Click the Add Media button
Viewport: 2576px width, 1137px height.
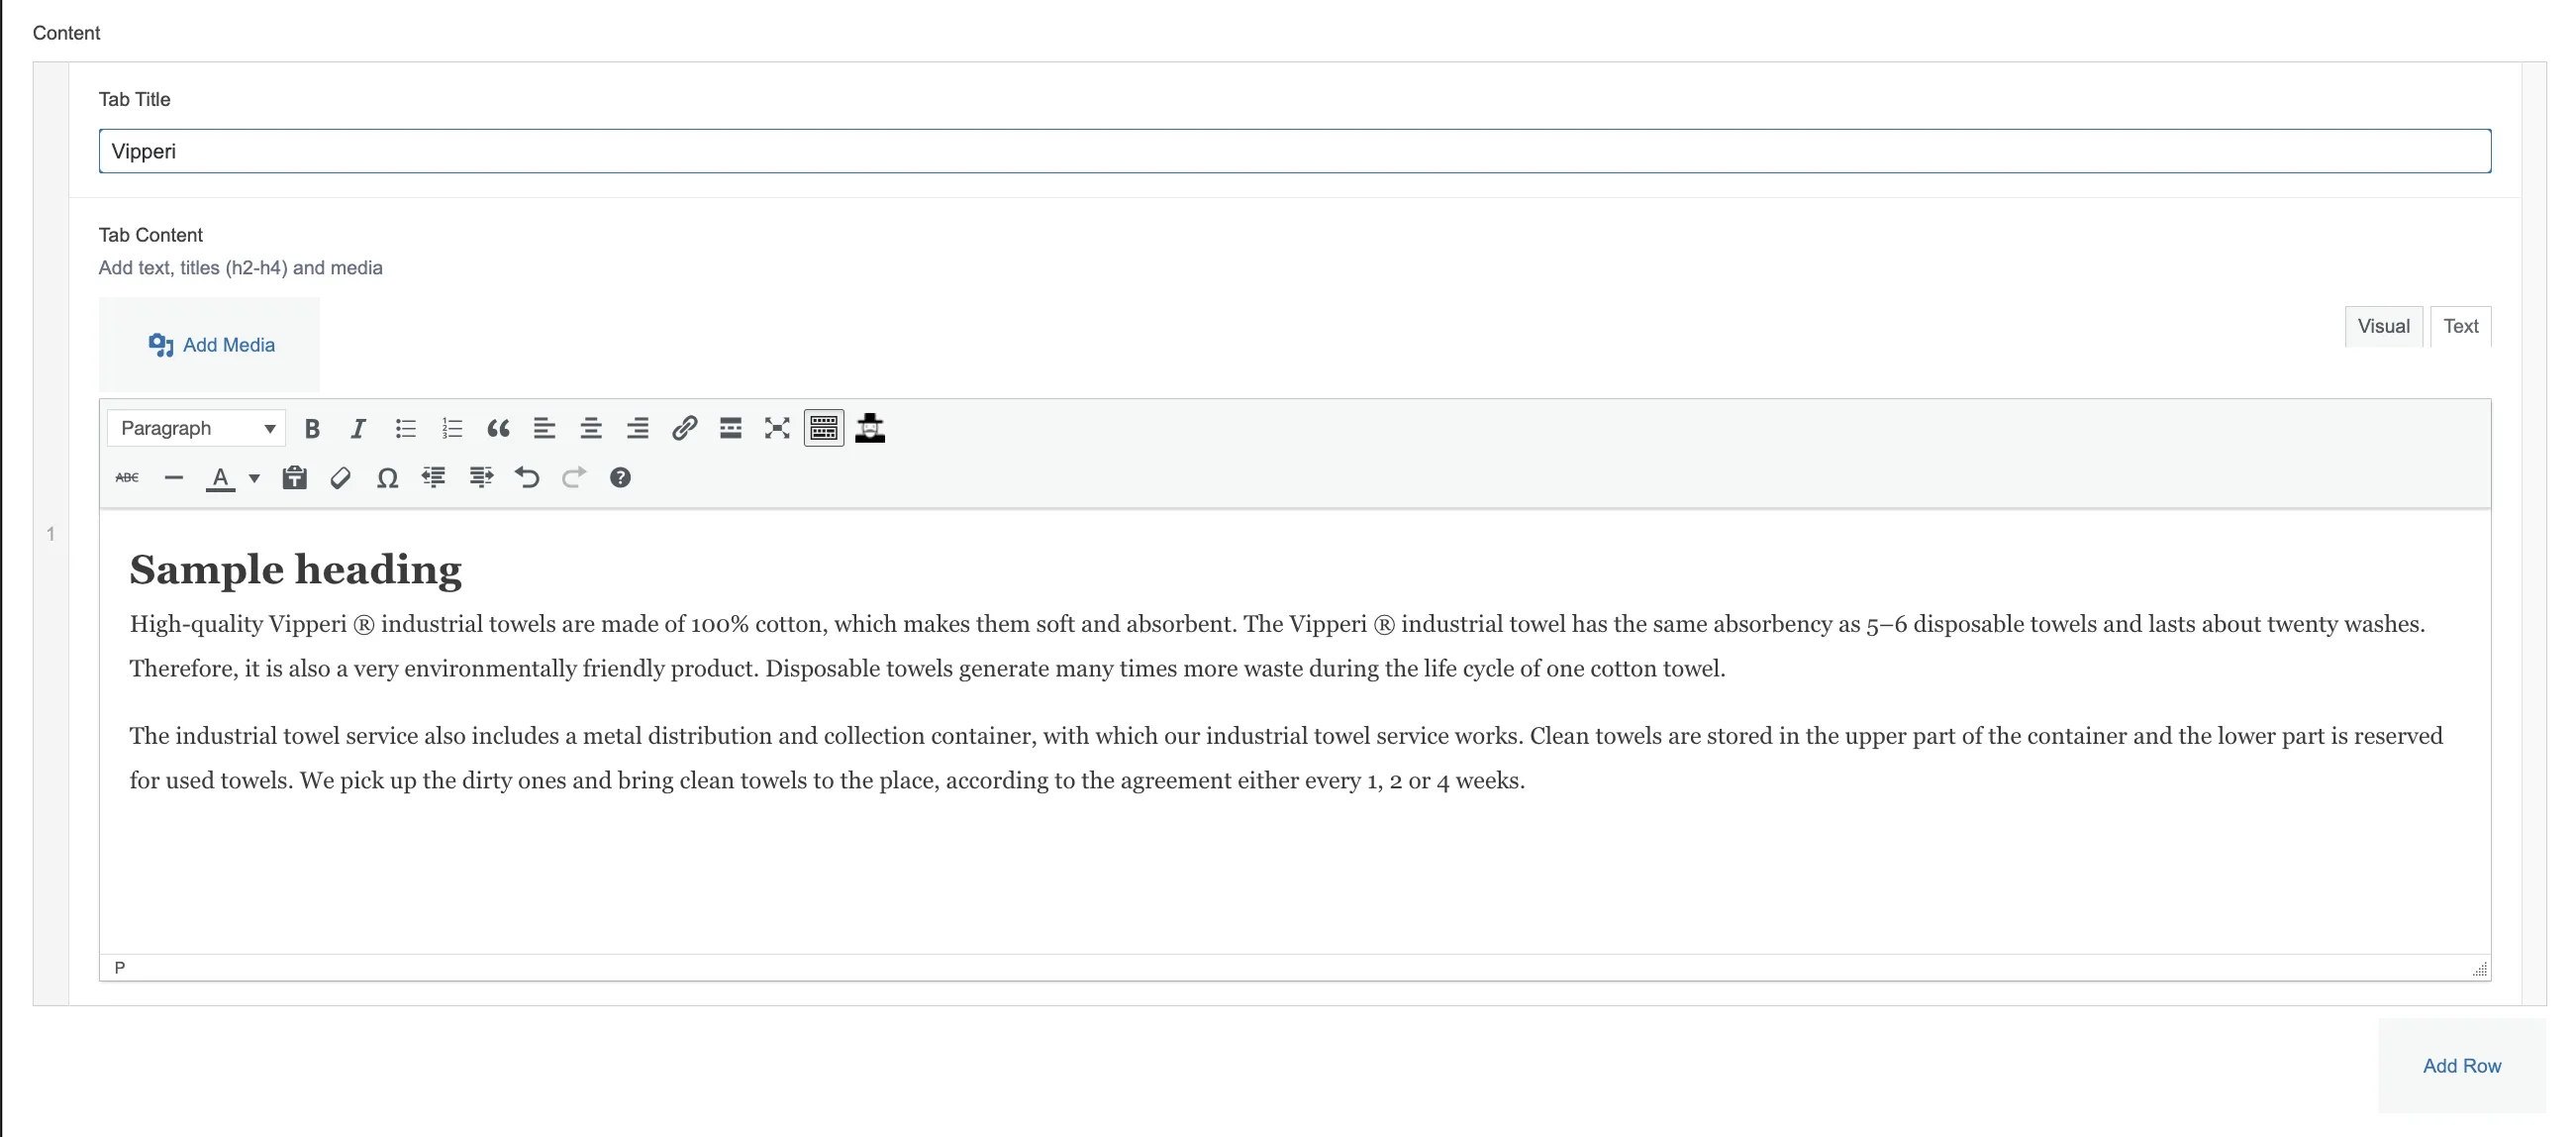point(211,344)
